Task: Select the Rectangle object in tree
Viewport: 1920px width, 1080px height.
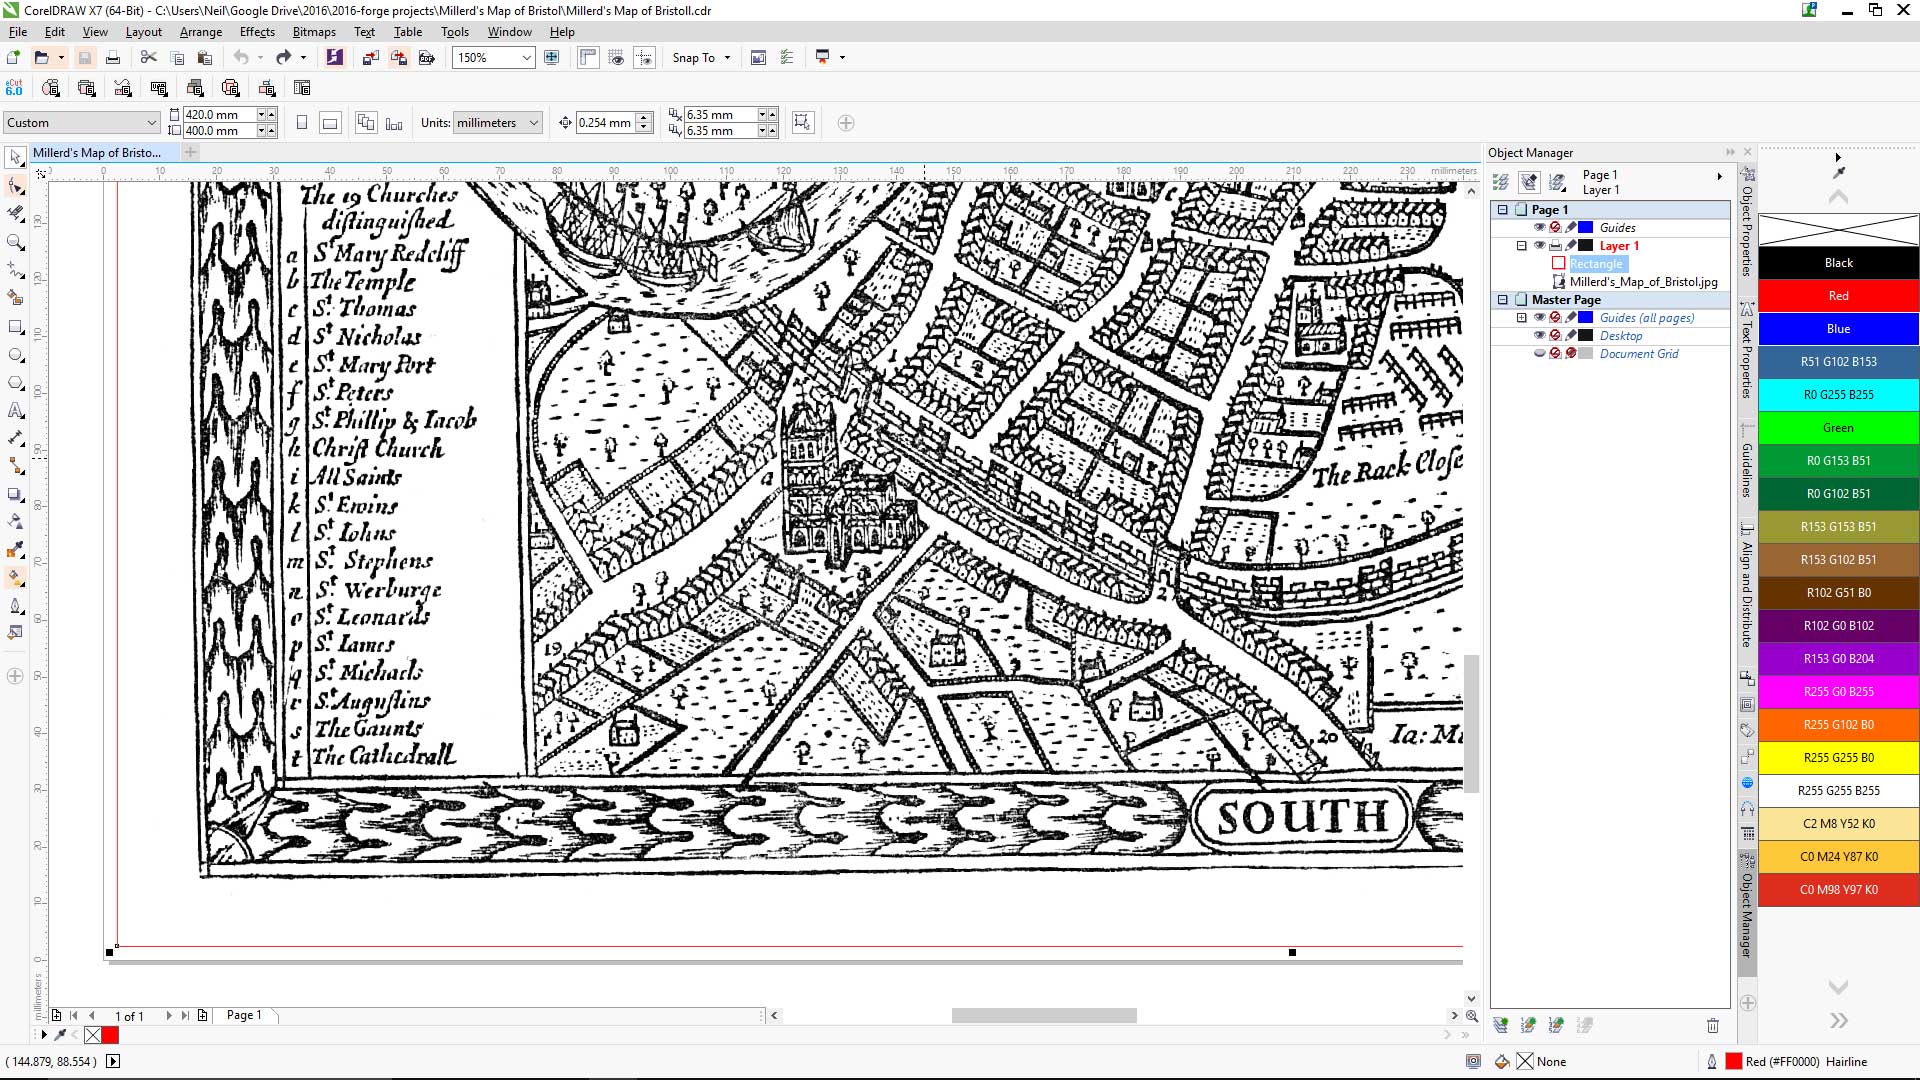Action: 1596,264
